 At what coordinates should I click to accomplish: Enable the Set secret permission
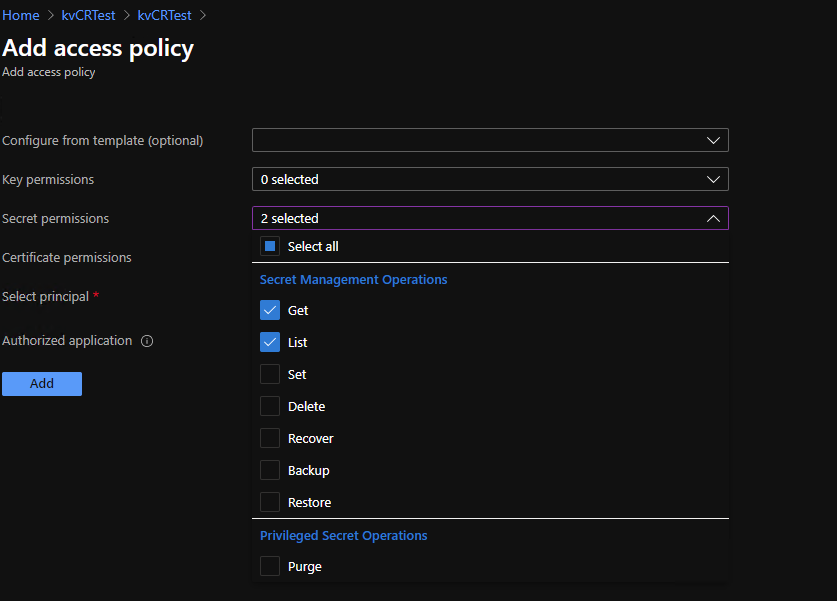tap(270, 374)
